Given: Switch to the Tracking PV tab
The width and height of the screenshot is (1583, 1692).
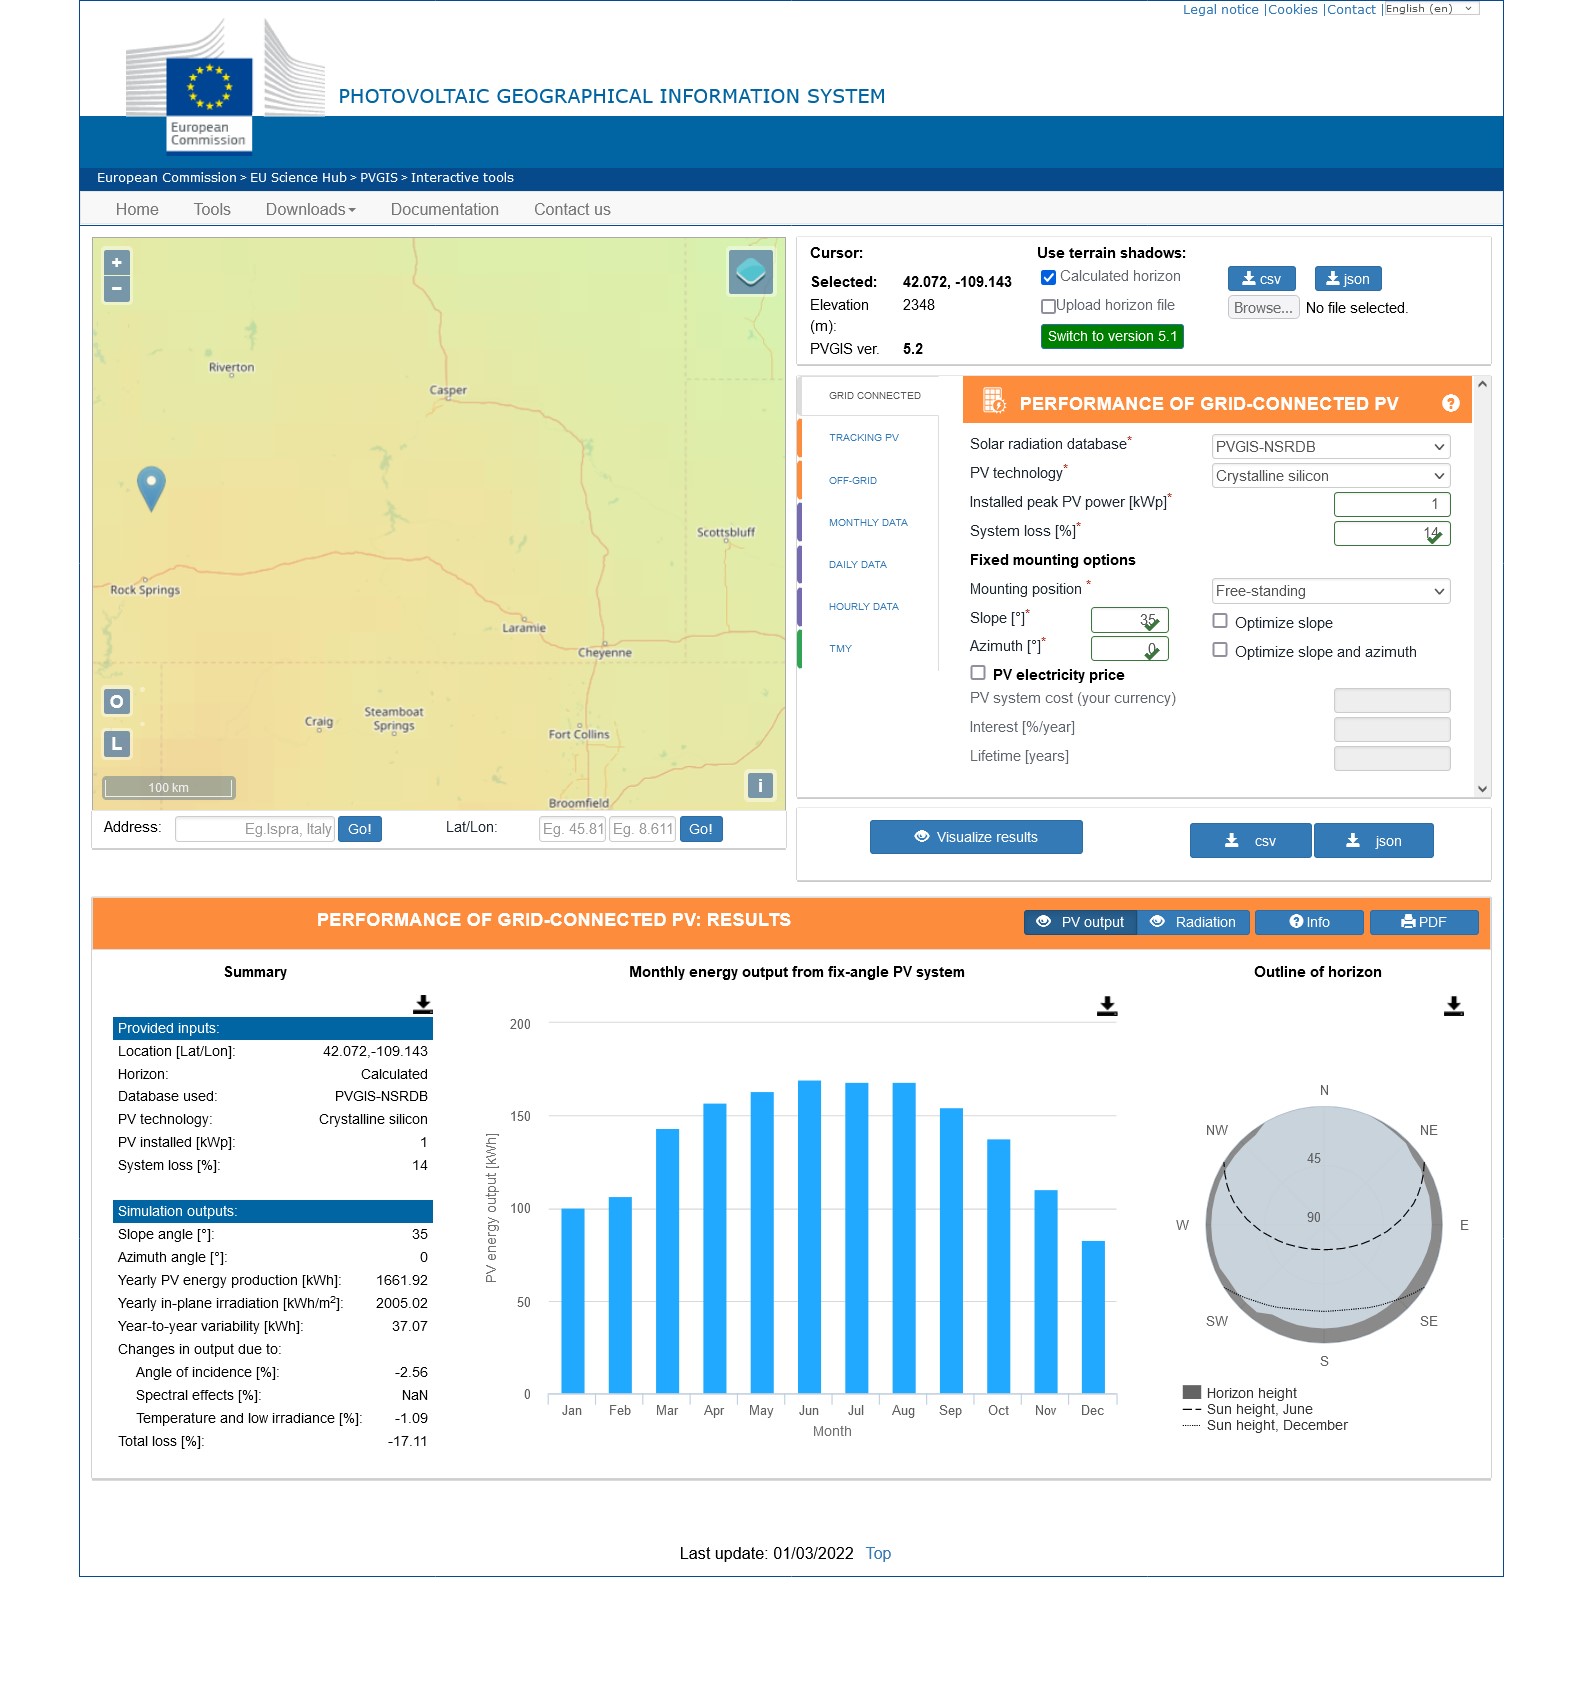Looking at the screenshot, I should pyautogui.click(x=864, y=438).
